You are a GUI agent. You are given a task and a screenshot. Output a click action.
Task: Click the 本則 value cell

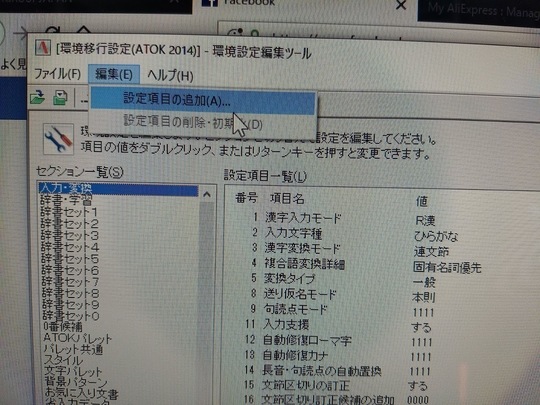click(424, 297)
